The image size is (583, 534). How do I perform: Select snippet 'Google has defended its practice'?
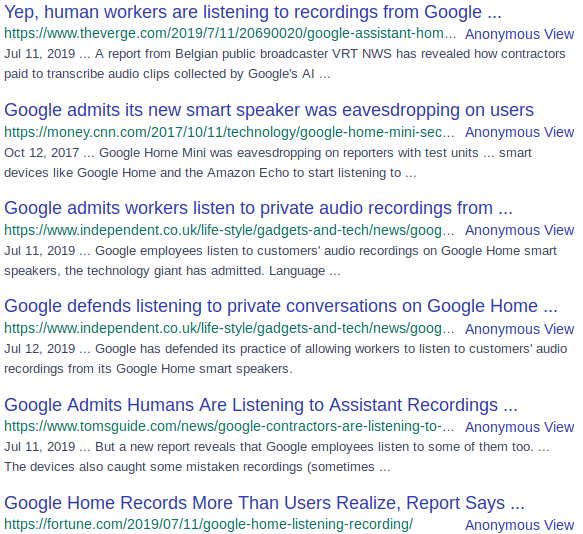pos(191,349)
